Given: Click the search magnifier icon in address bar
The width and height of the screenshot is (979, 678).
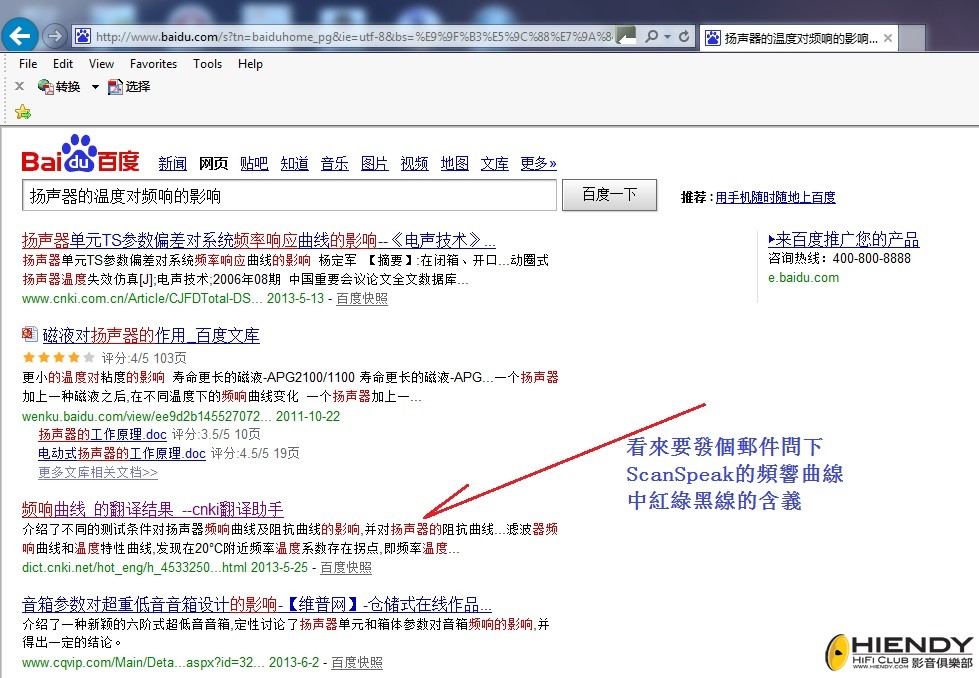Looking at the screenshot, I should pyautogui.click(x=651, y=37).
